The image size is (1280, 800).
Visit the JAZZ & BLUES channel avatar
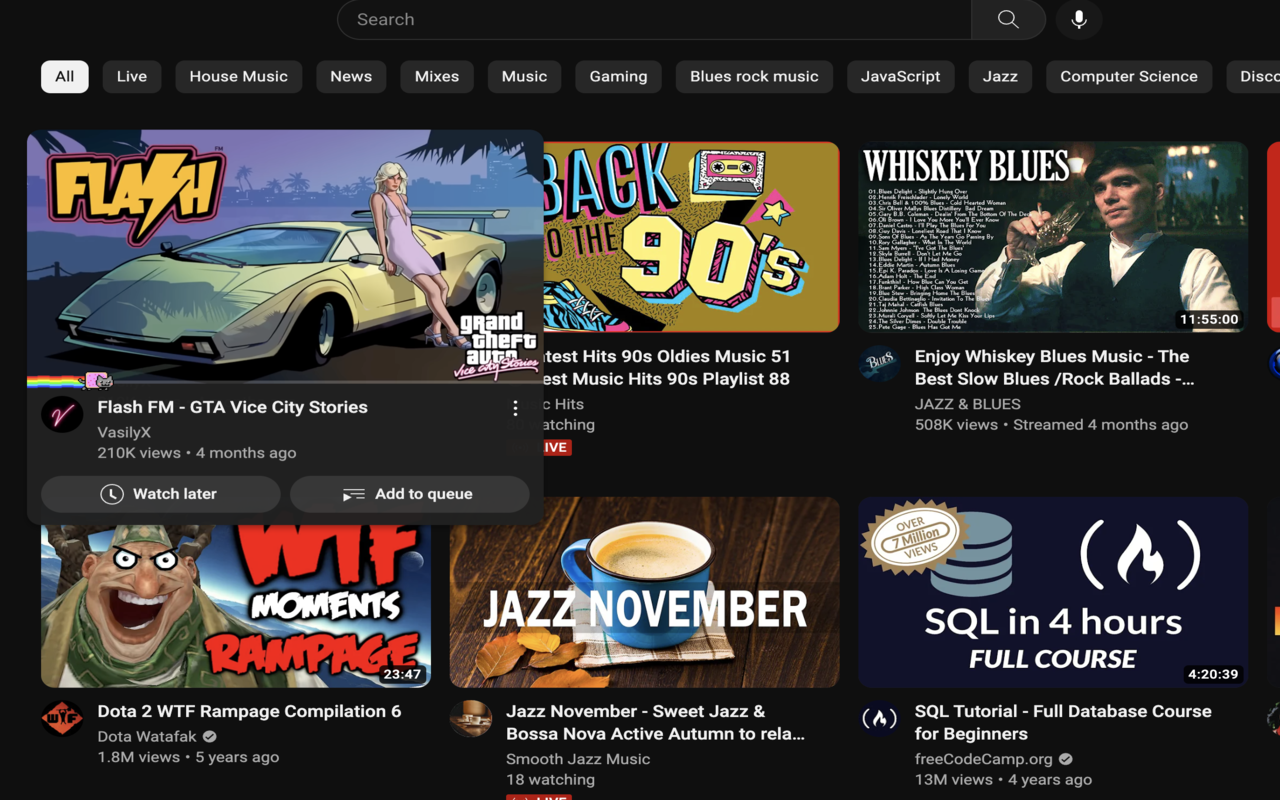click(x=879, y=363)
